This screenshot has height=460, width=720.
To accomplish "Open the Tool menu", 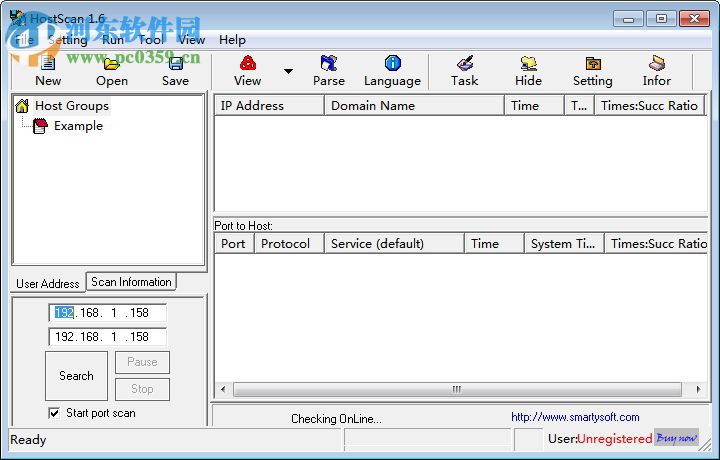I will click(x=151, y=40).
